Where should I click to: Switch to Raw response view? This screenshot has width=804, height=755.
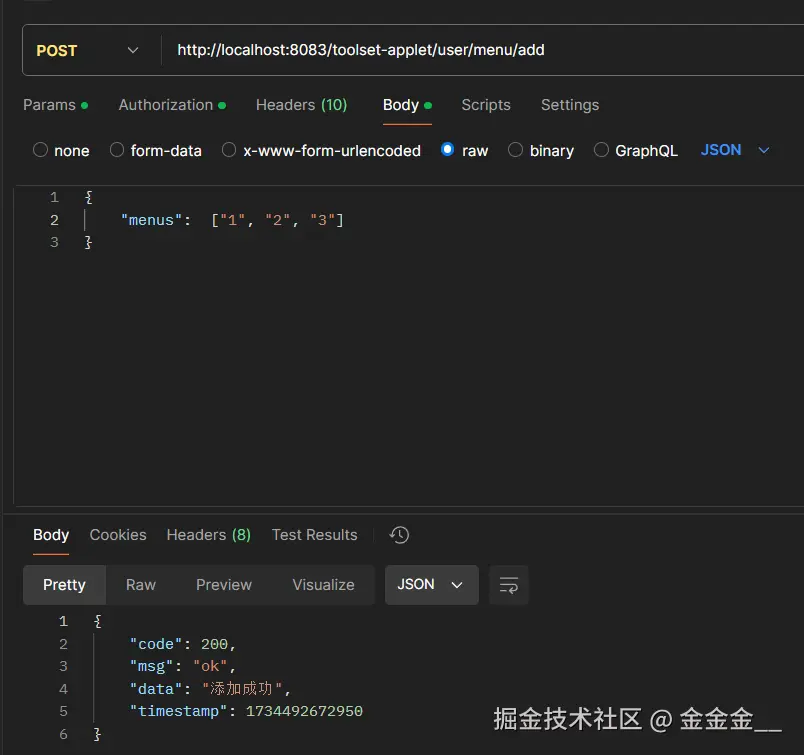[140, 585]
